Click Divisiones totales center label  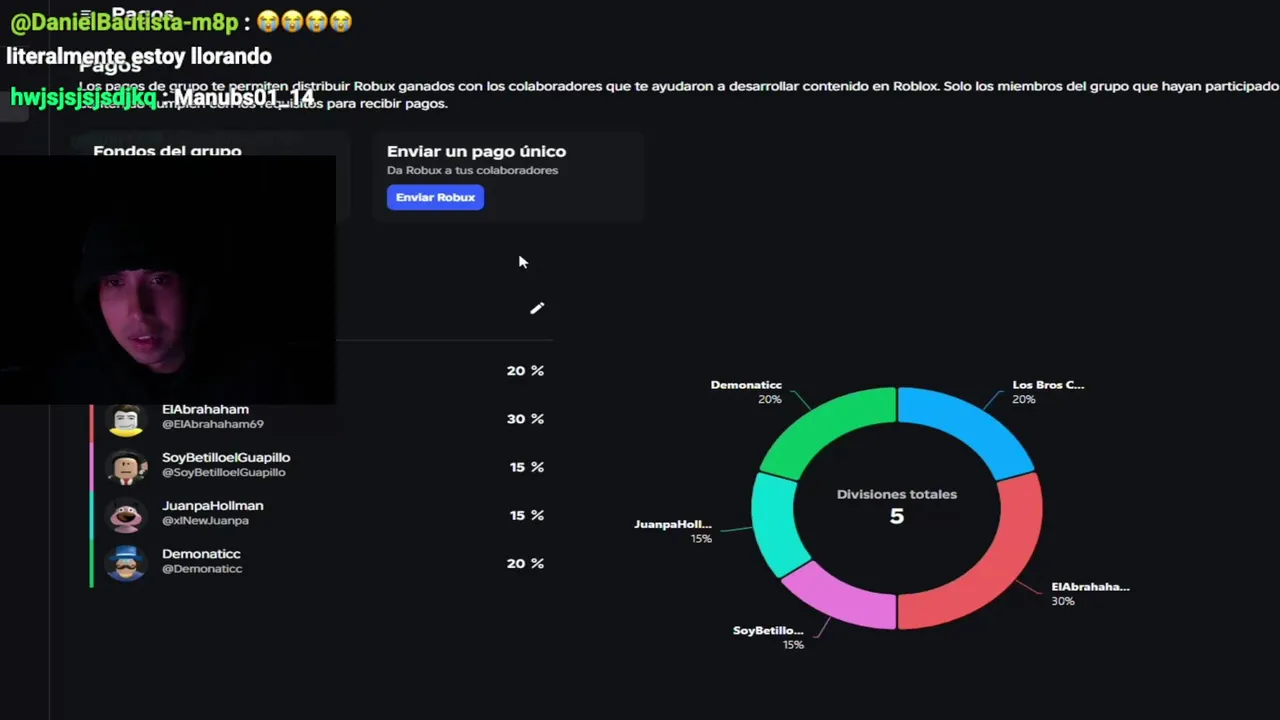click(897, 494)
